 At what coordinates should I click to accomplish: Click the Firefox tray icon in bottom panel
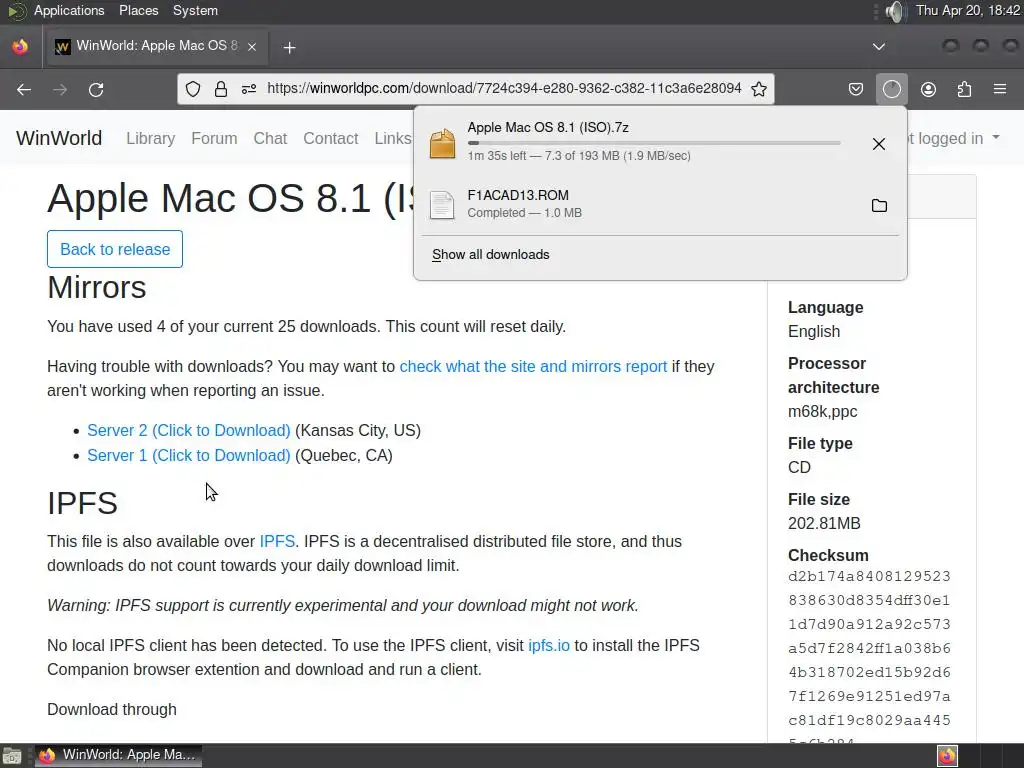[x=947, y=756]
